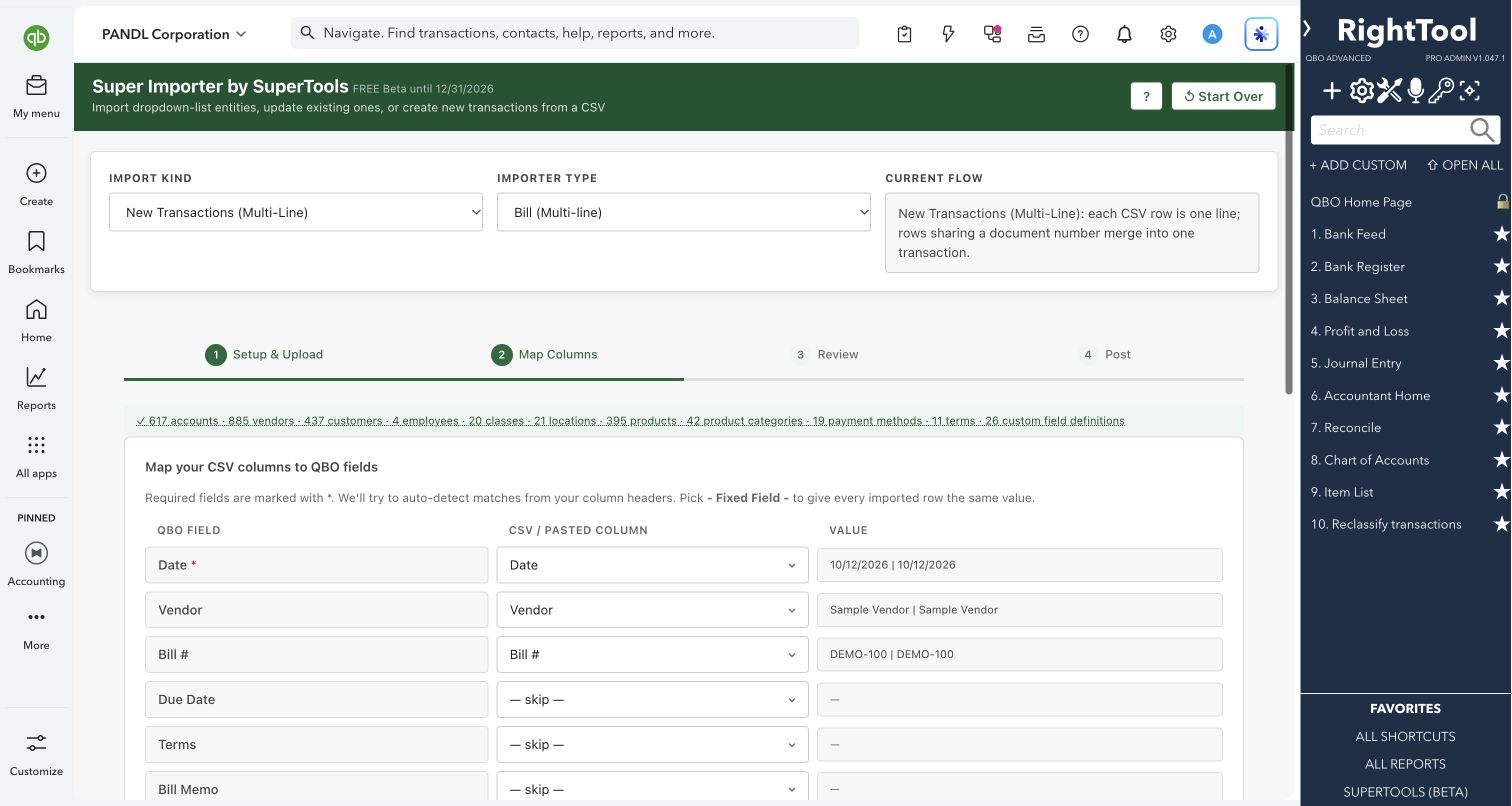The height and width of the screenshot is (806, 1512).
Task: Open the QuickBooks logo home icon
Action: tap(36, 38)
